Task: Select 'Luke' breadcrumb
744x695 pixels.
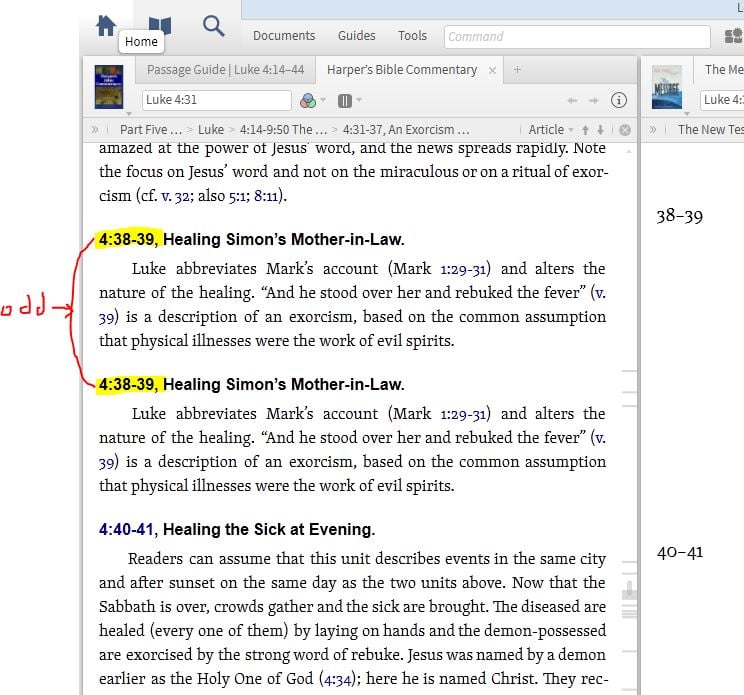Action: point(211,130)
